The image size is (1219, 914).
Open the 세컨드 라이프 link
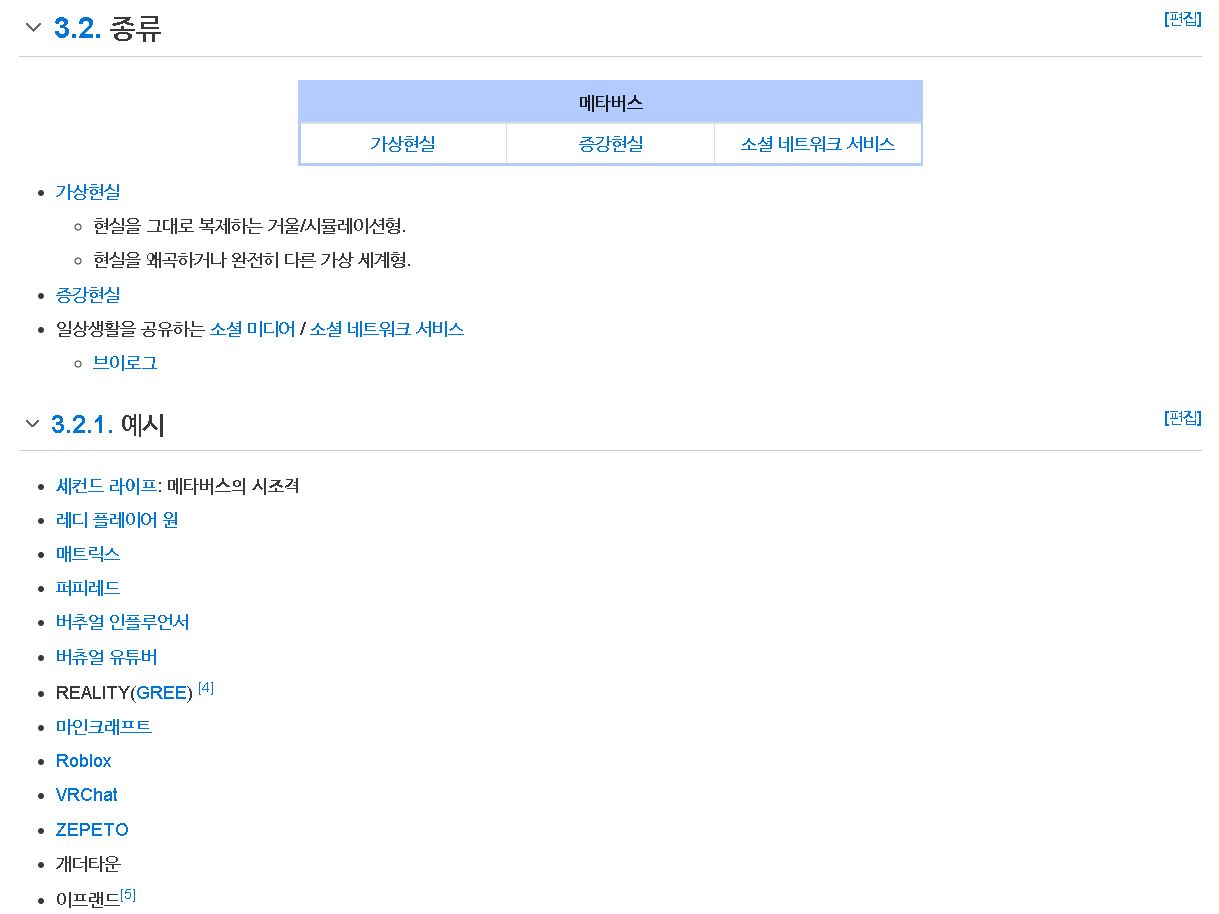point(107,486)
